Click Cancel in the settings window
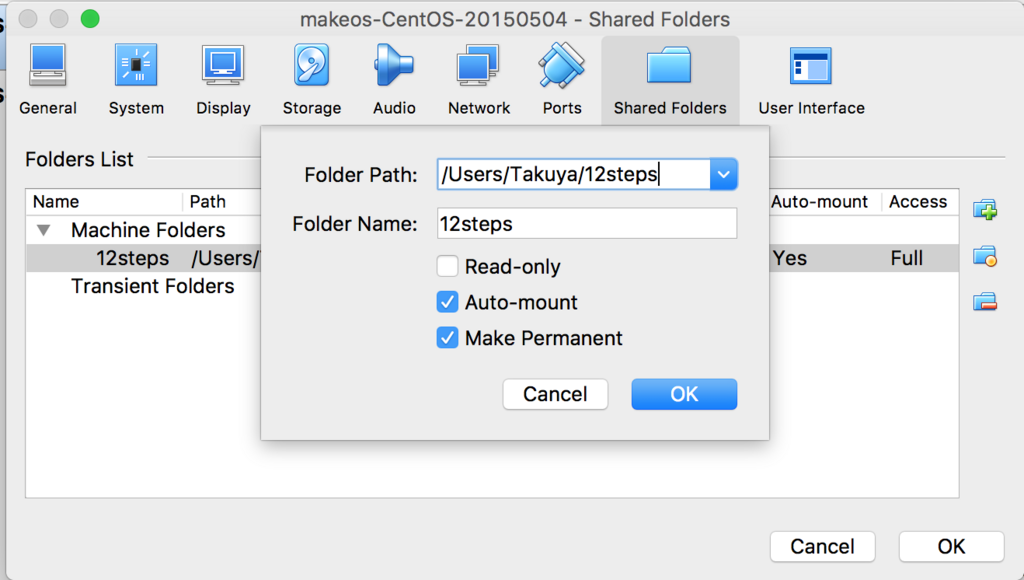The width and height of the screenshot is (1024, 580). point(822,546)
